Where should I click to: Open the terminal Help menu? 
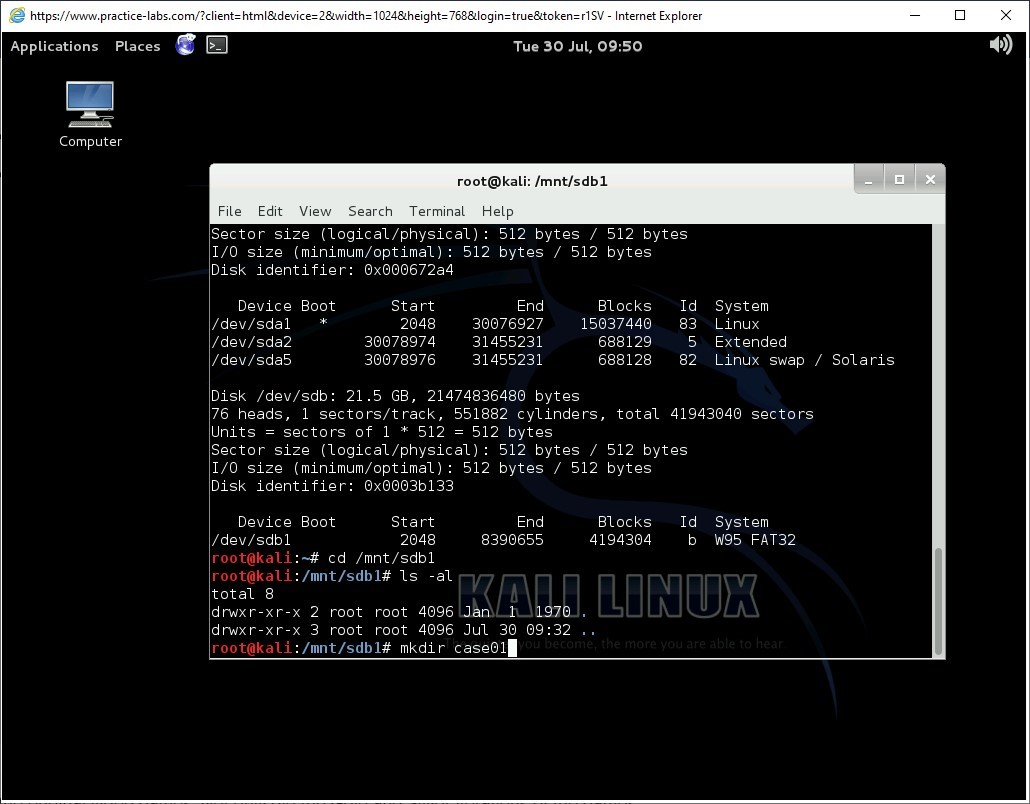(x=497, y=211)
